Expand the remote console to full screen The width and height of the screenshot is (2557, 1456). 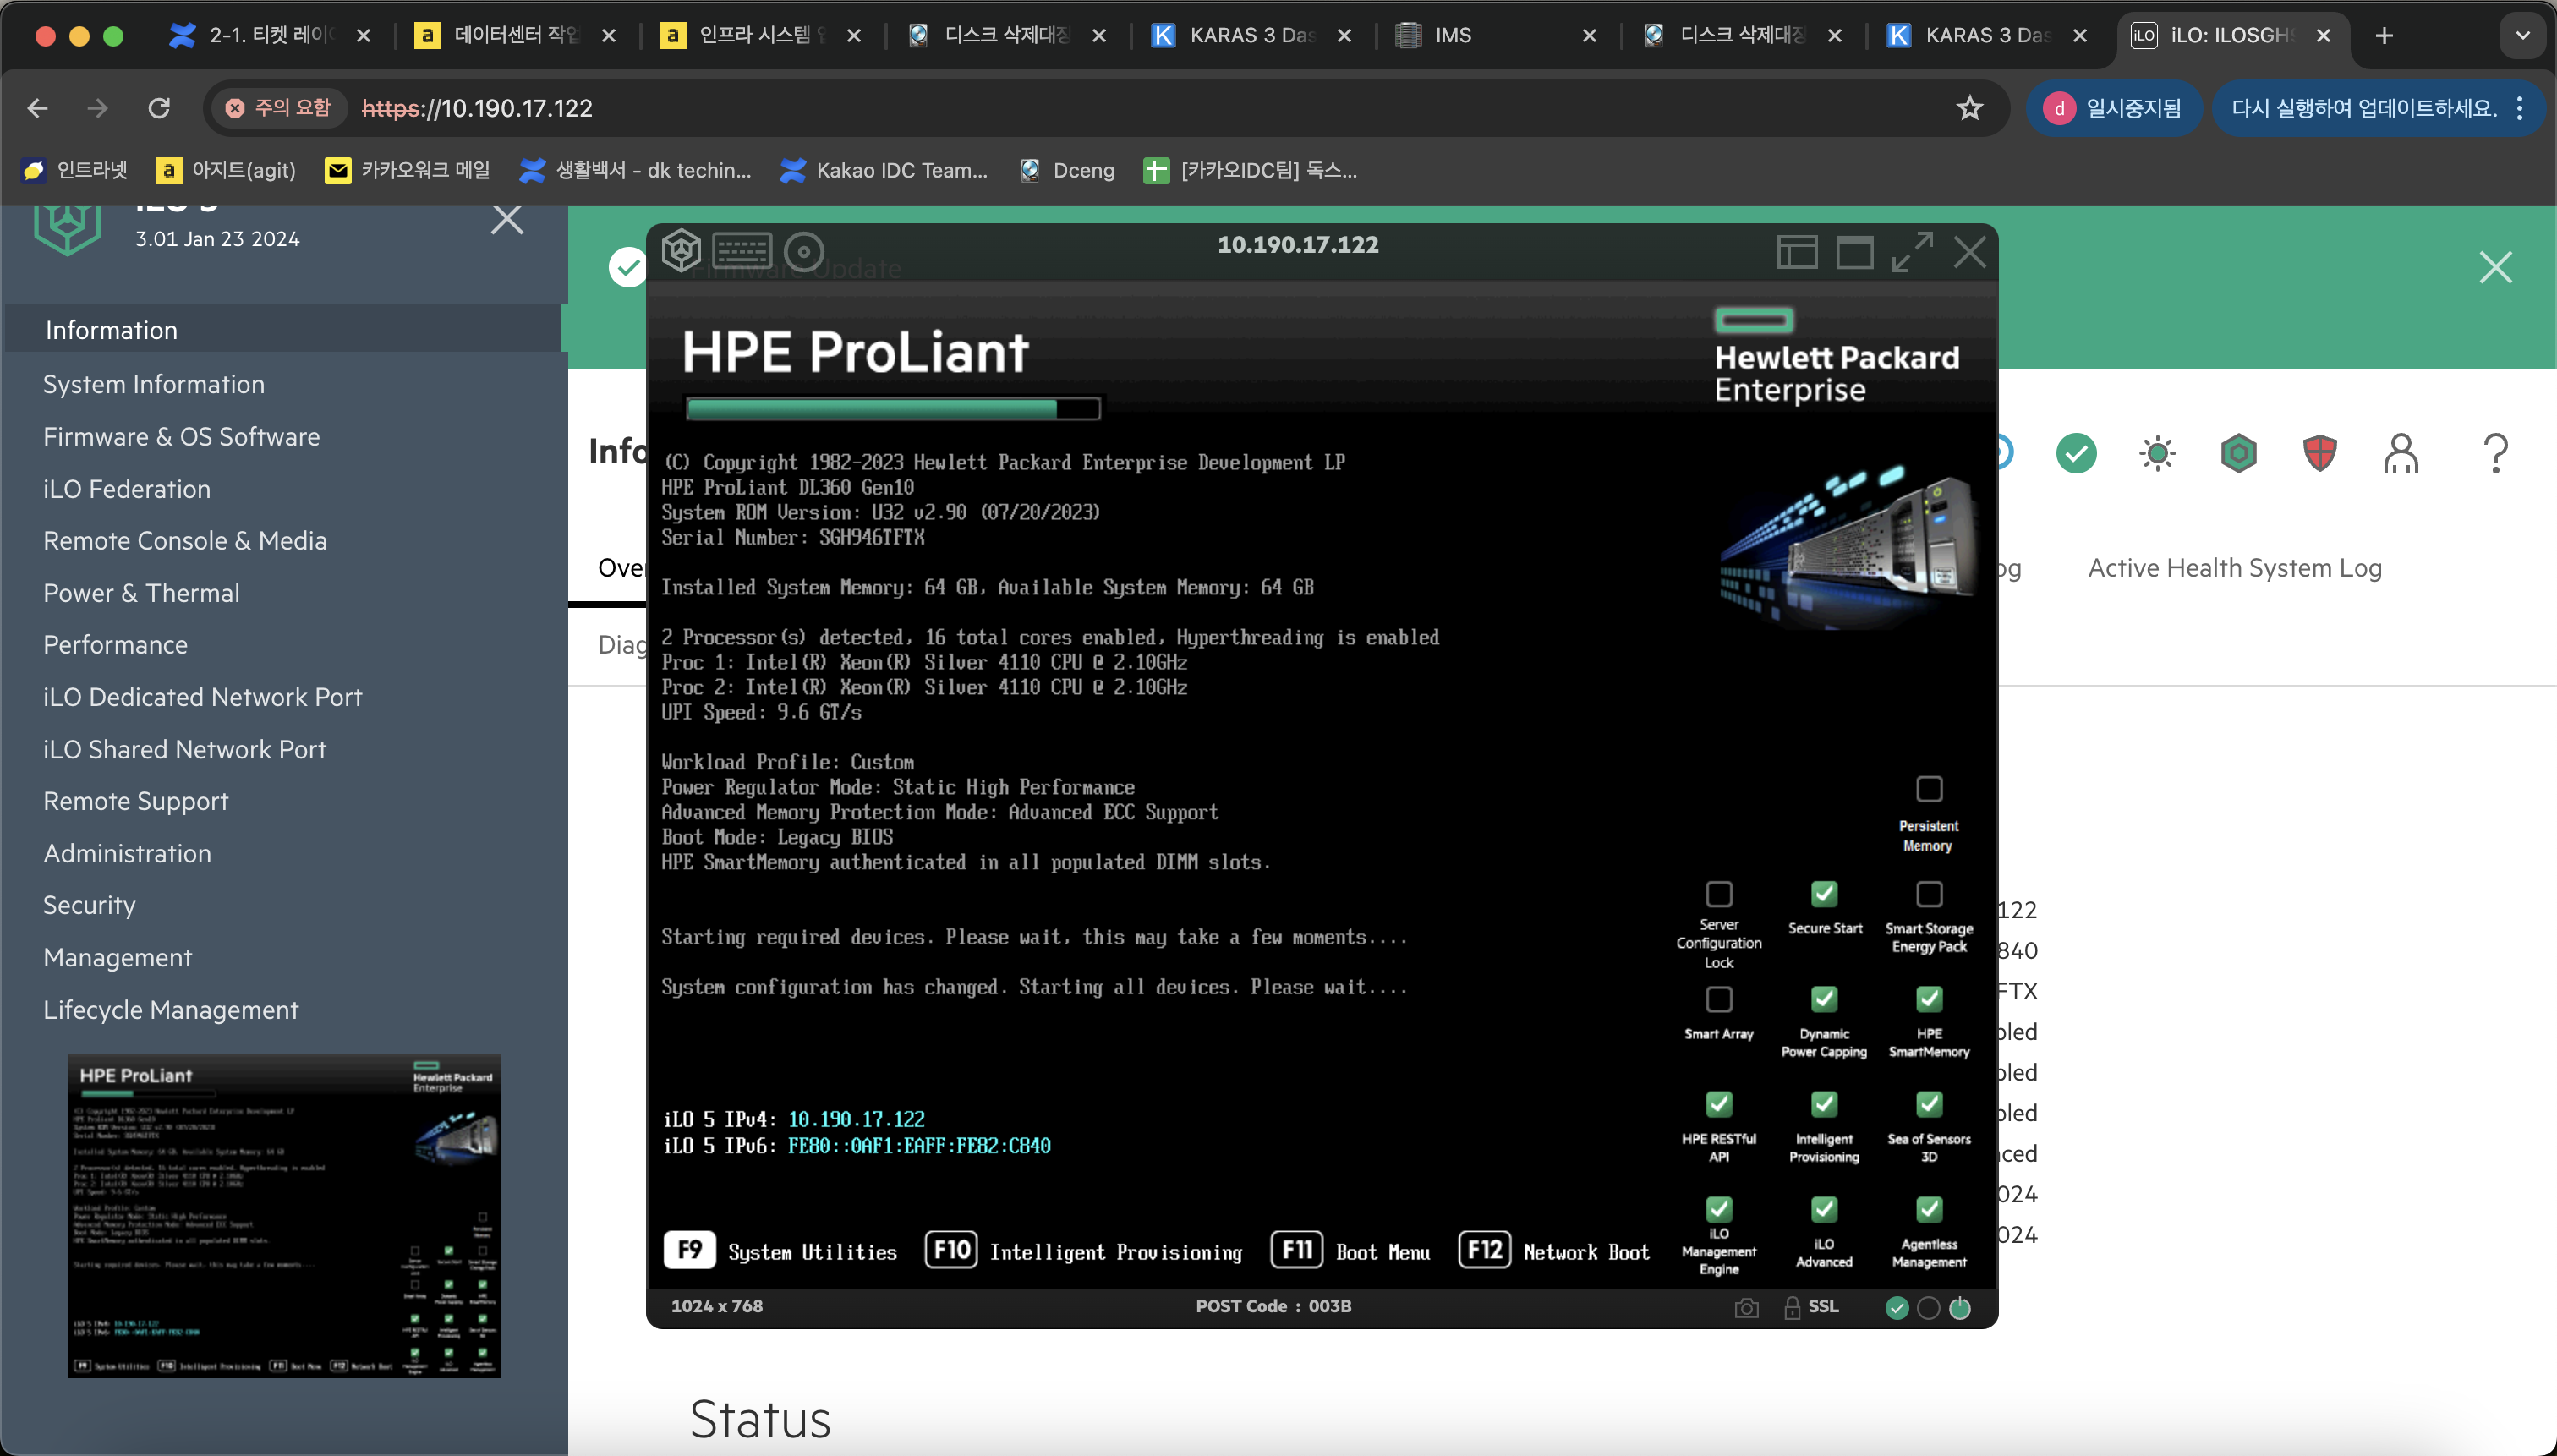(x=1912, y=252)
